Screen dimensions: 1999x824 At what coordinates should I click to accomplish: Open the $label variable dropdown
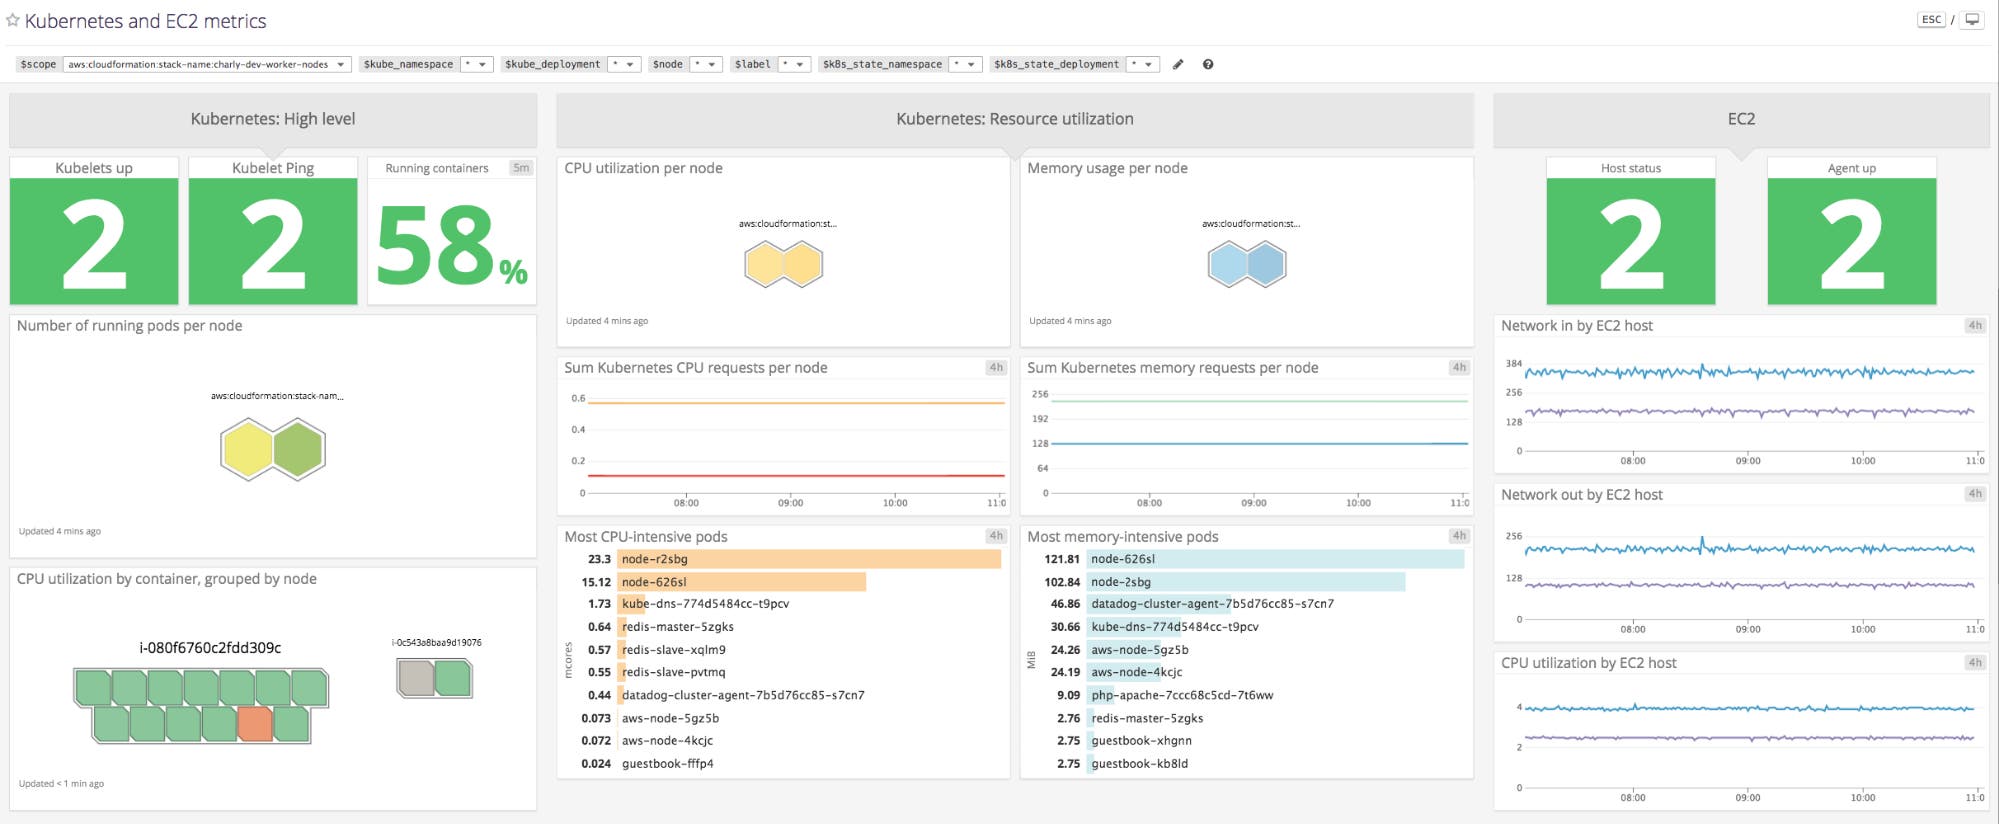tap(794, 64)
